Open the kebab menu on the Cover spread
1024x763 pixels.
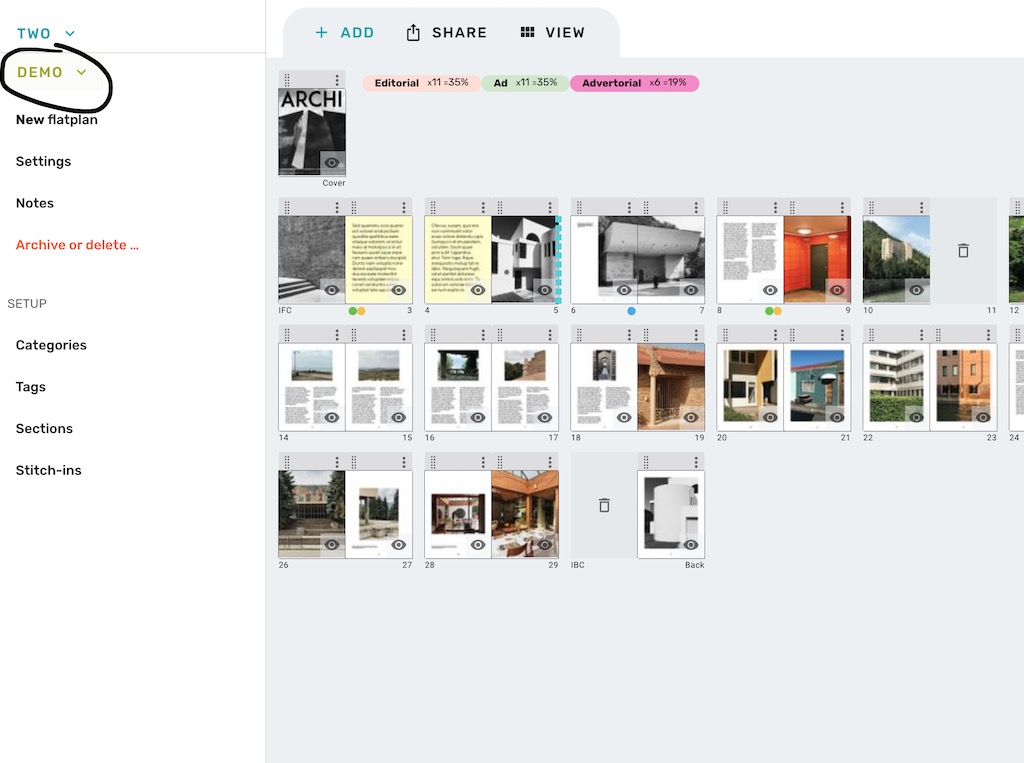[x=337, y=79]
